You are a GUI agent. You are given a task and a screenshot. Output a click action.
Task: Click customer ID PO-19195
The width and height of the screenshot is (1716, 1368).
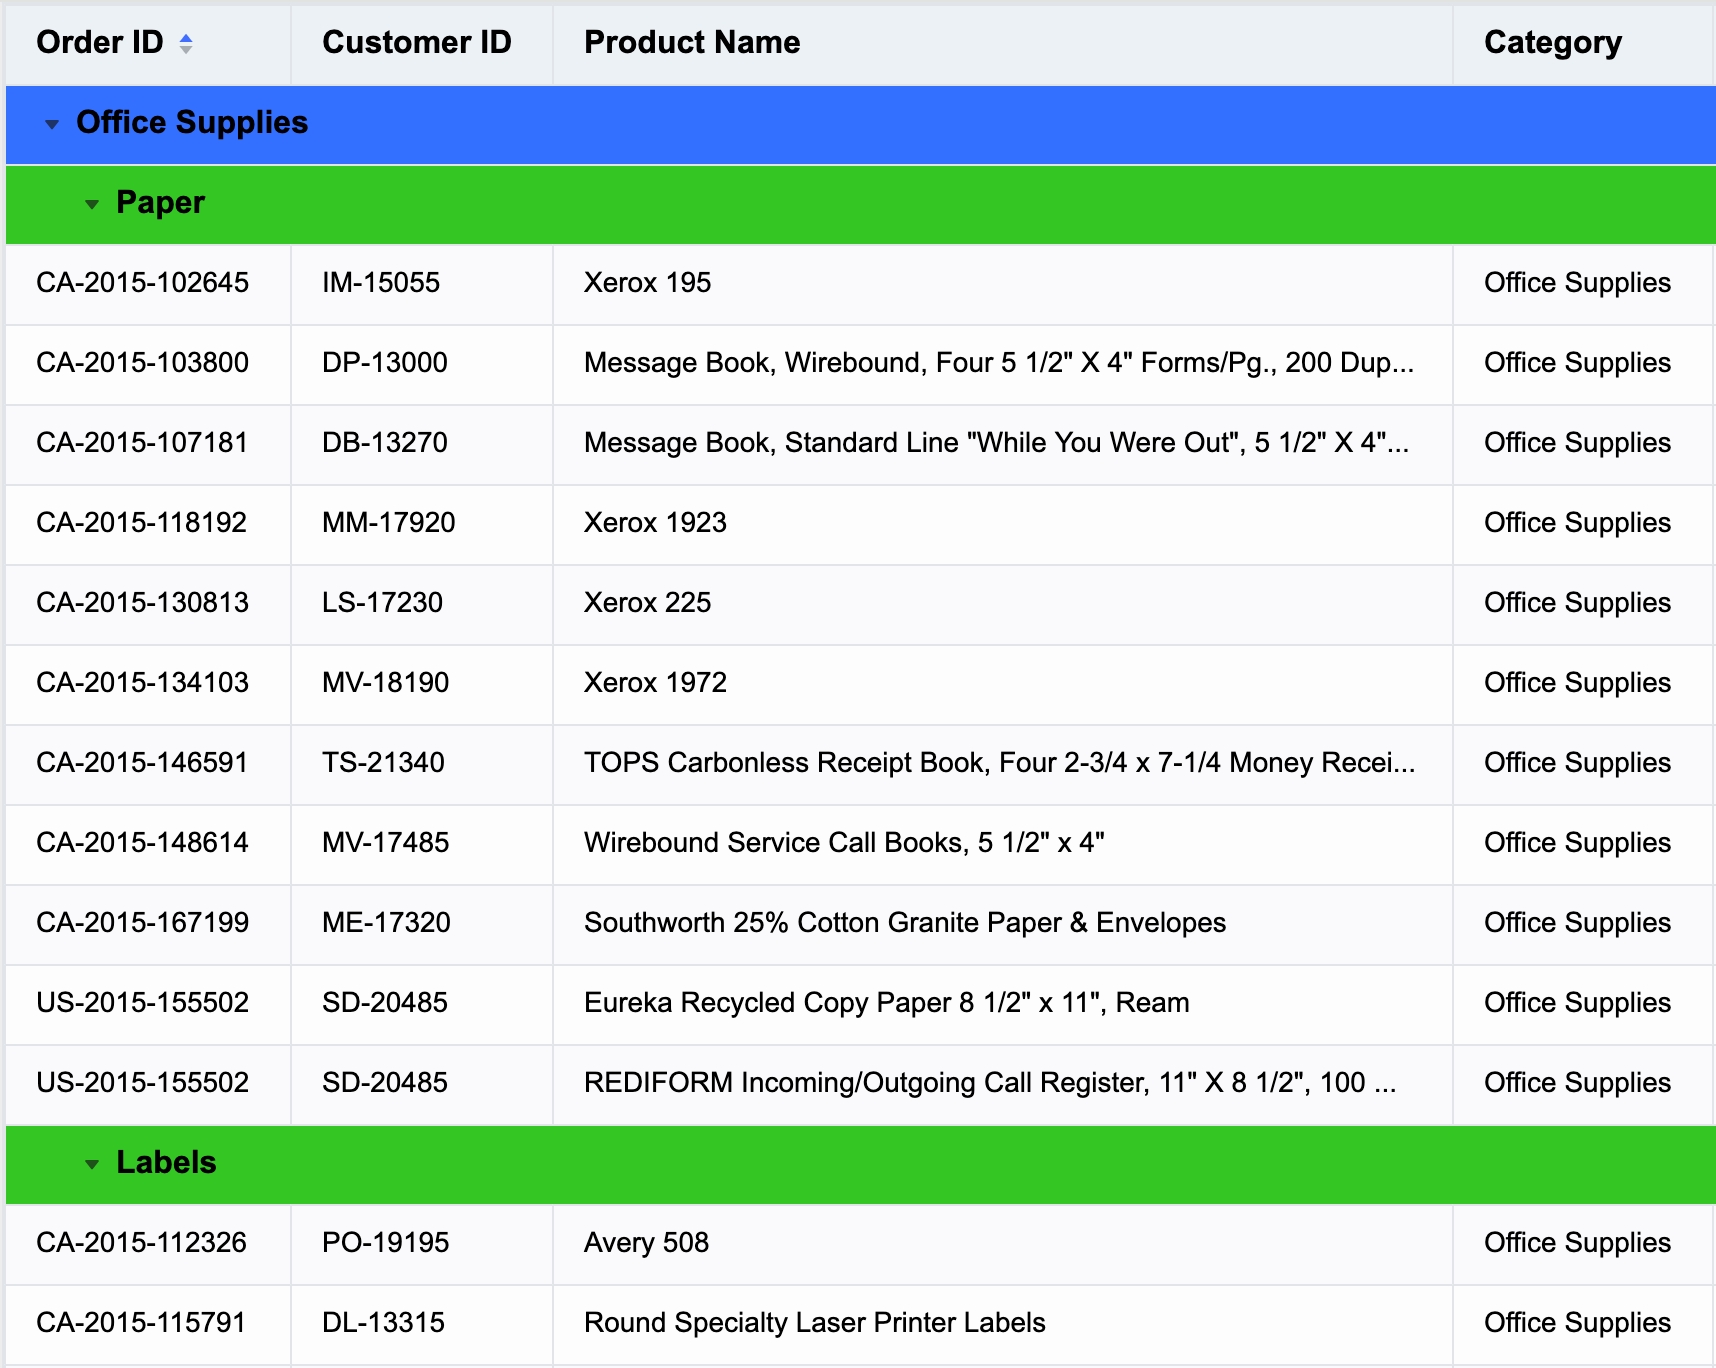(422, 1244)
